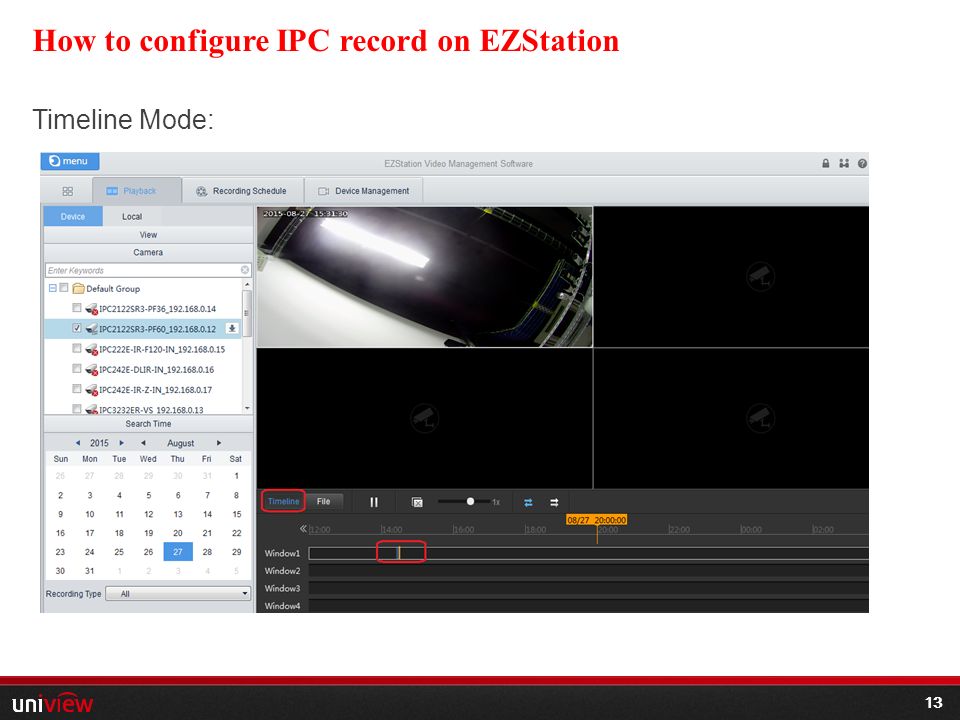Click camera list scrollbar up arrow
The height and width of the screenshot is (720, 960).
[x=247, y=285]
